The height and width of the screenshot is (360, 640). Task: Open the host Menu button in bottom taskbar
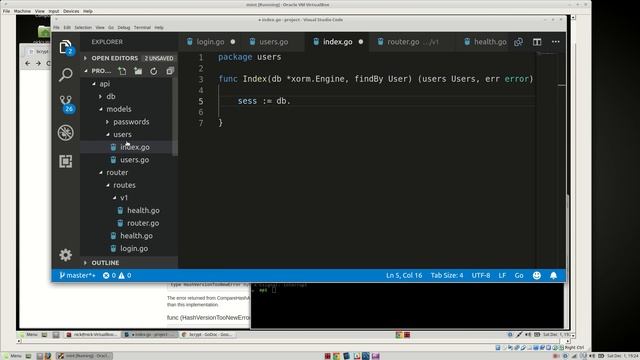point(12,356)
